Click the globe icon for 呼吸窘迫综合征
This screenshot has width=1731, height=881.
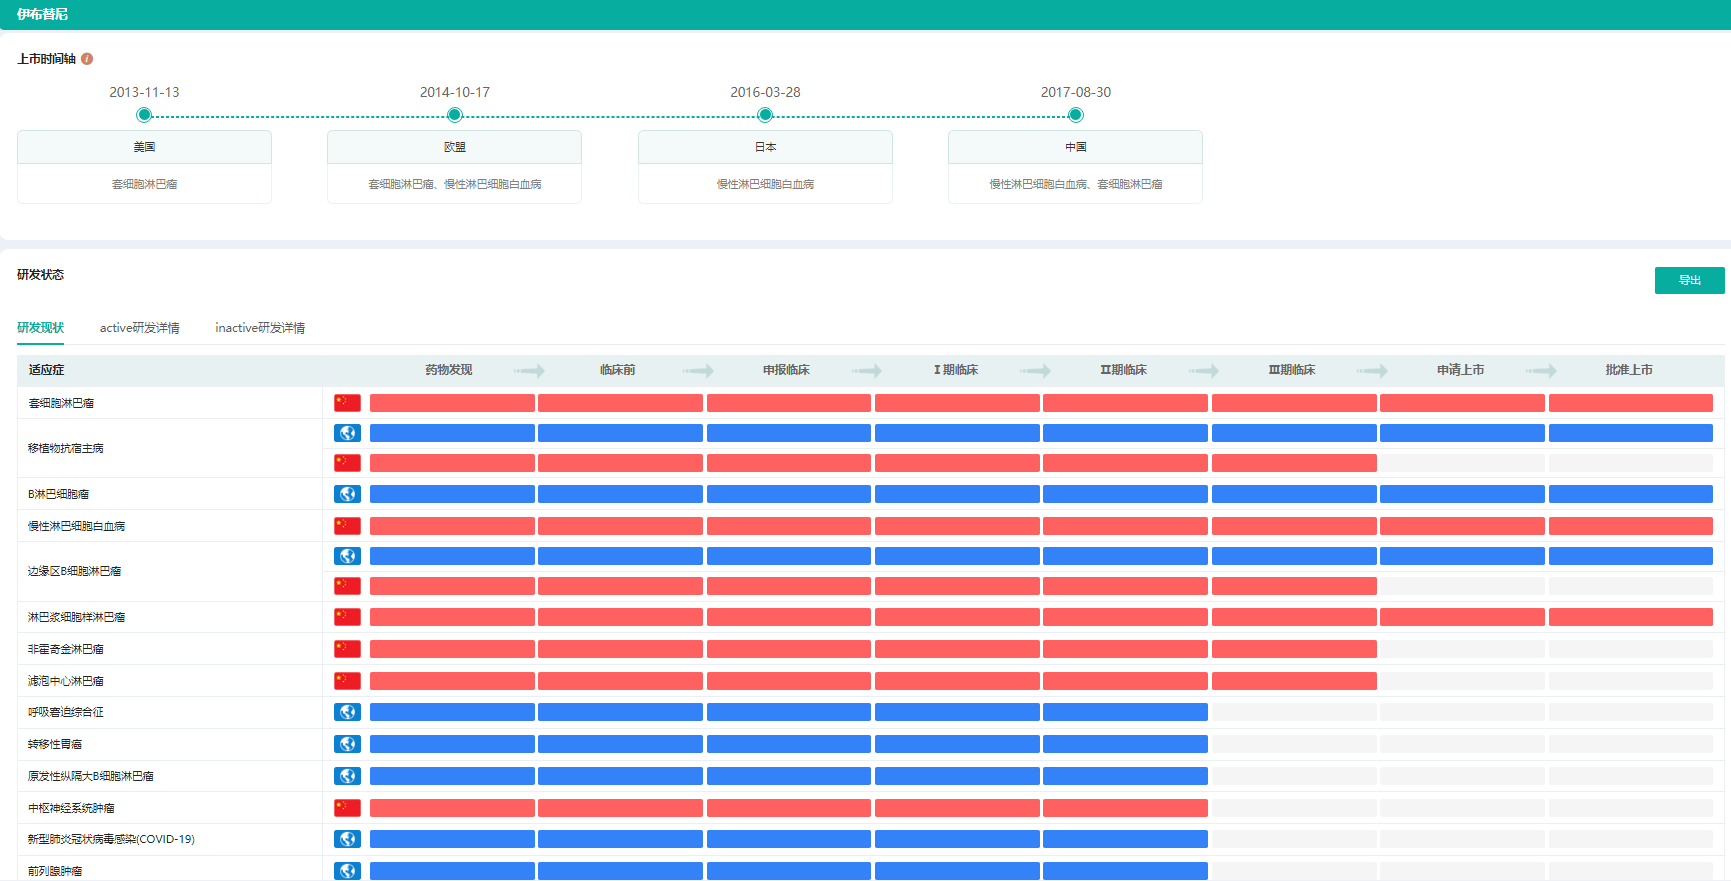[347, 712]
